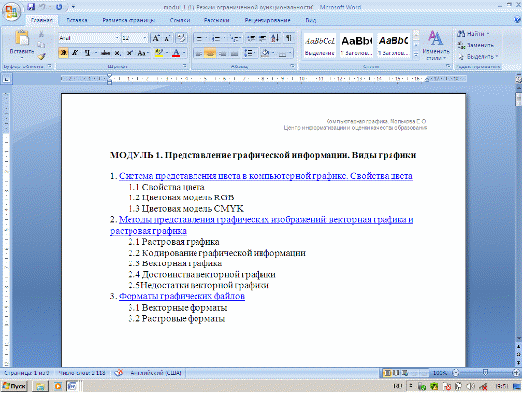The height and width of the screenshot is (393, 523).
Task: Open line spacing options
Action: point(249,53)
